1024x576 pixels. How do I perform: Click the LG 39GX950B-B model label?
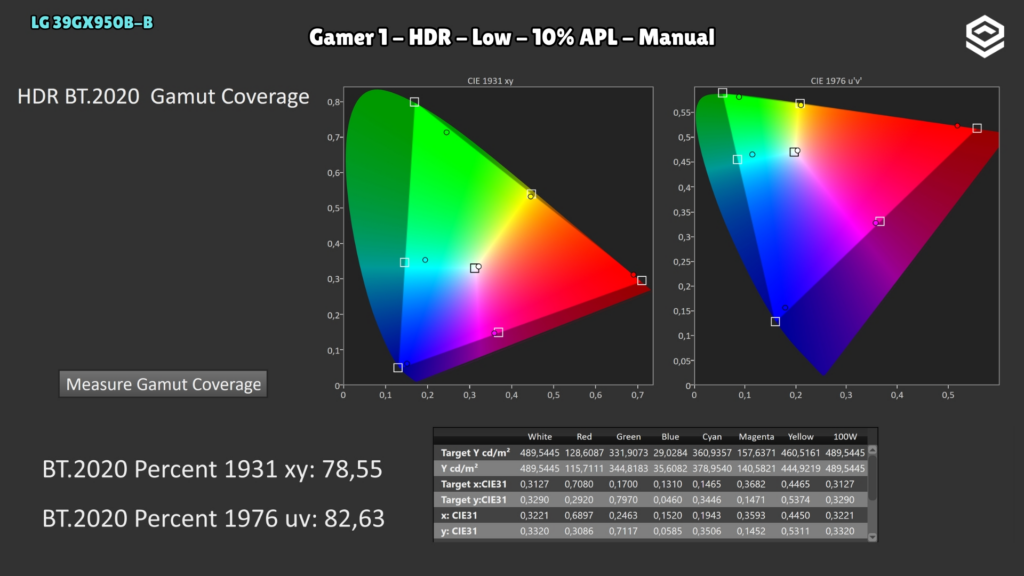tap(92, 23)
